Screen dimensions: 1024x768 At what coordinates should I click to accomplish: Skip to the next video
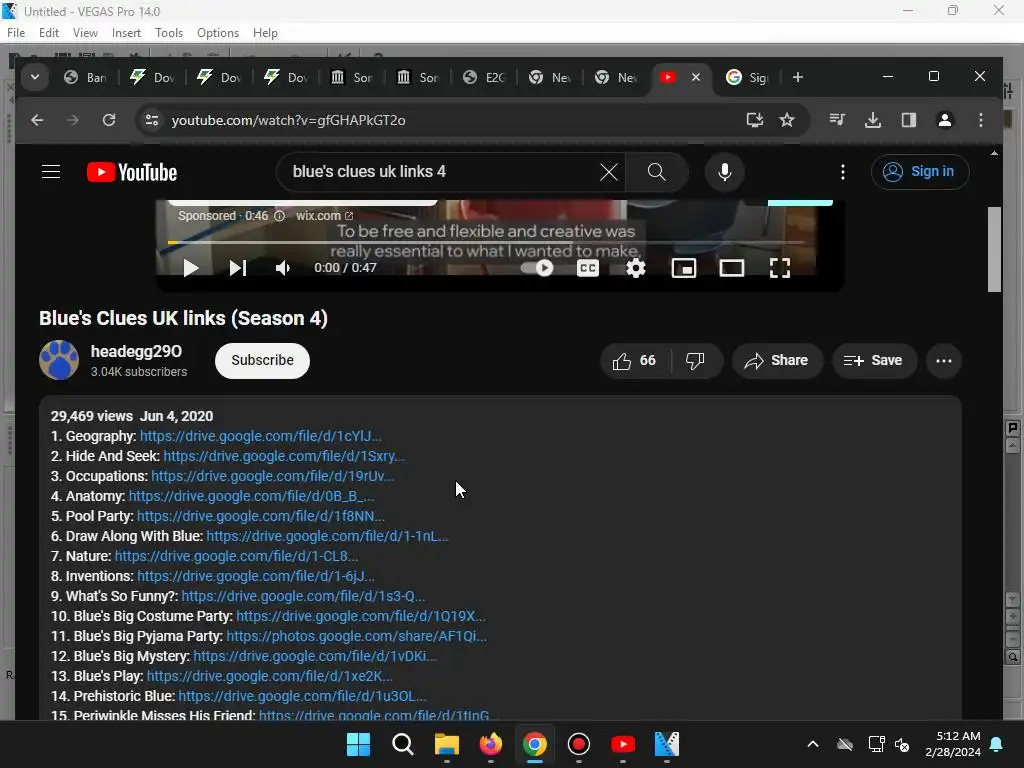237,268
